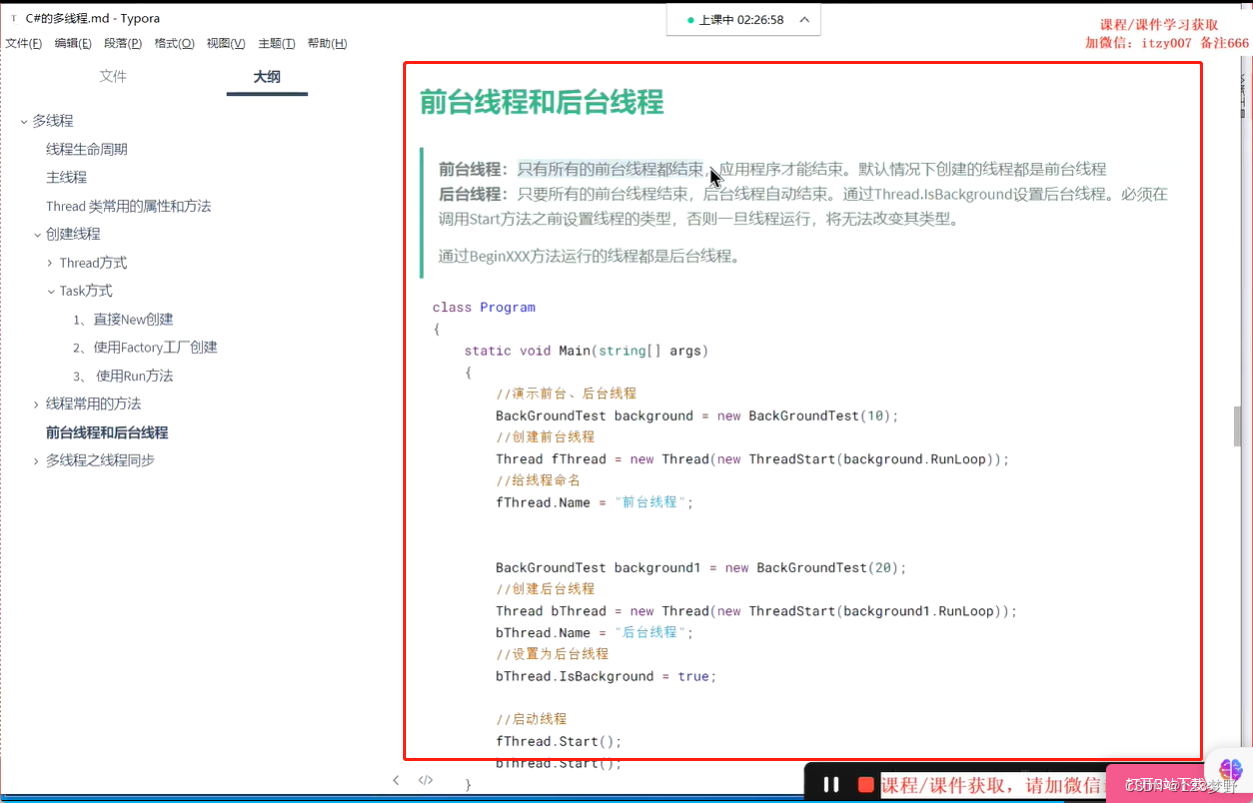Click the 前台线程和后台线程 document heading
The width and height of the screenshot is (1253, 803).
(541, 102)
